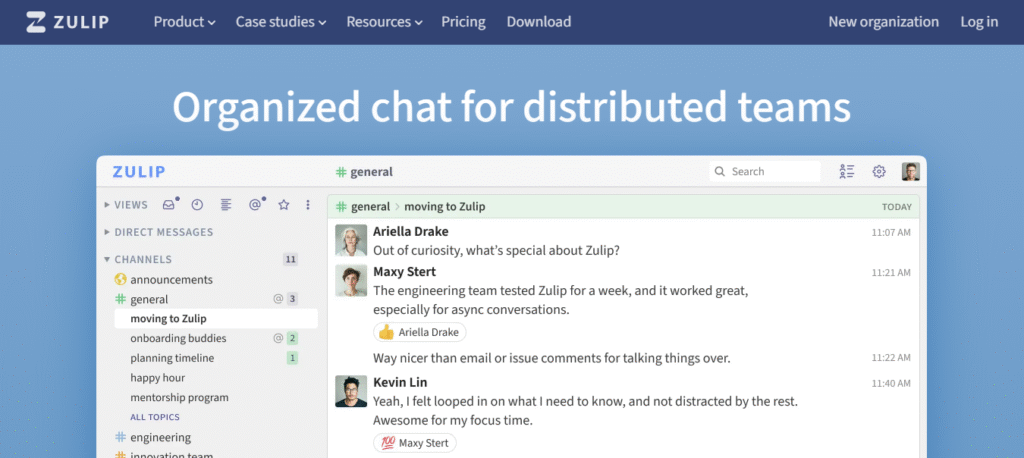
Task: Toggle the thumbs-up reaction by Ariella Drake
Action: [x=419, y=332]
